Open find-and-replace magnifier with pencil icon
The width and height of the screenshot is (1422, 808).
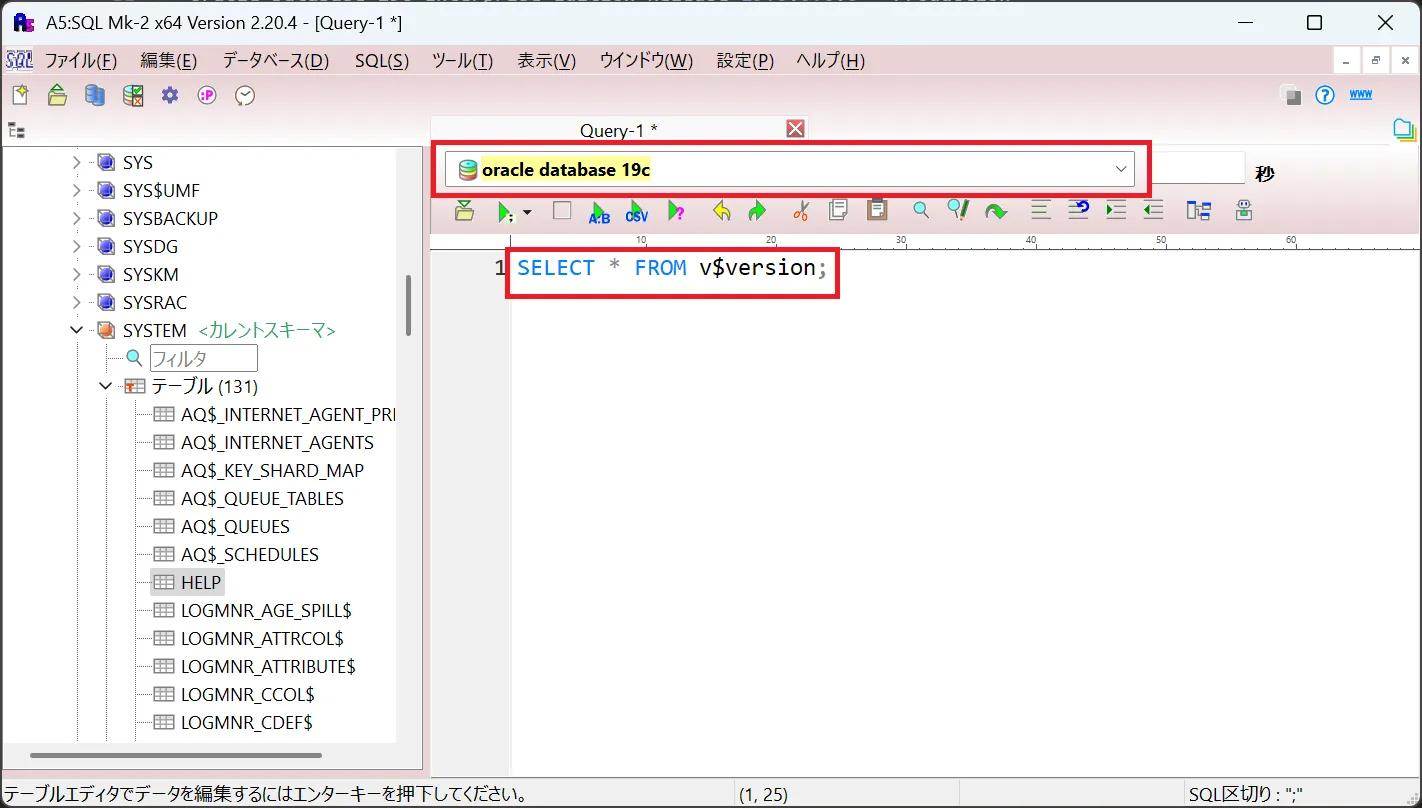coord(958,210)
